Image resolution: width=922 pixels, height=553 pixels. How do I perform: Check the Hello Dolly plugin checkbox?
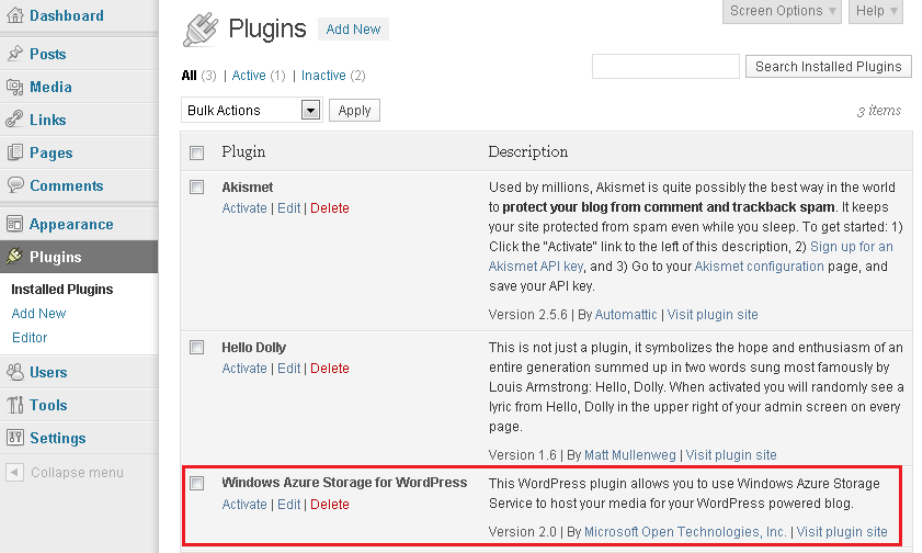tap(197, 348)
